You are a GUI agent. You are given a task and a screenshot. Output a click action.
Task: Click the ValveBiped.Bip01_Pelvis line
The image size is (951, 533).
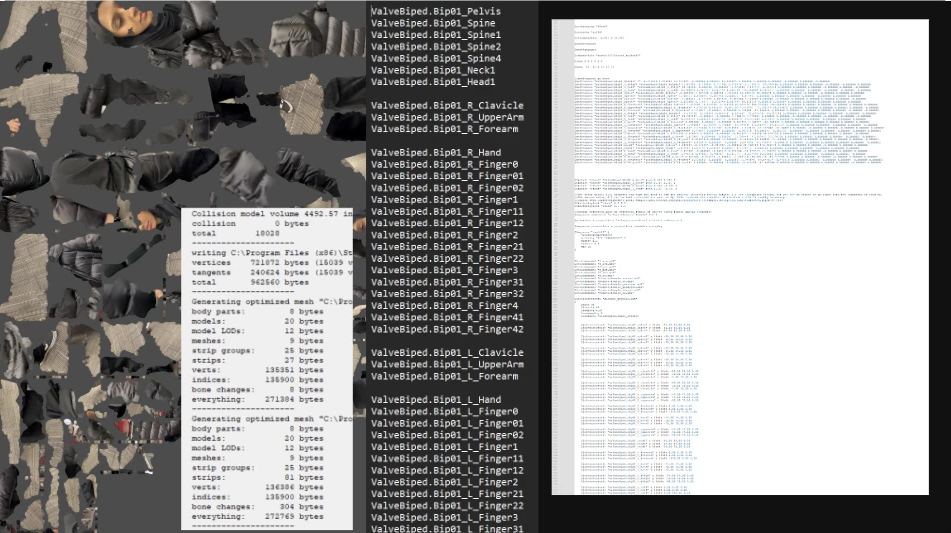coord(436,11)
